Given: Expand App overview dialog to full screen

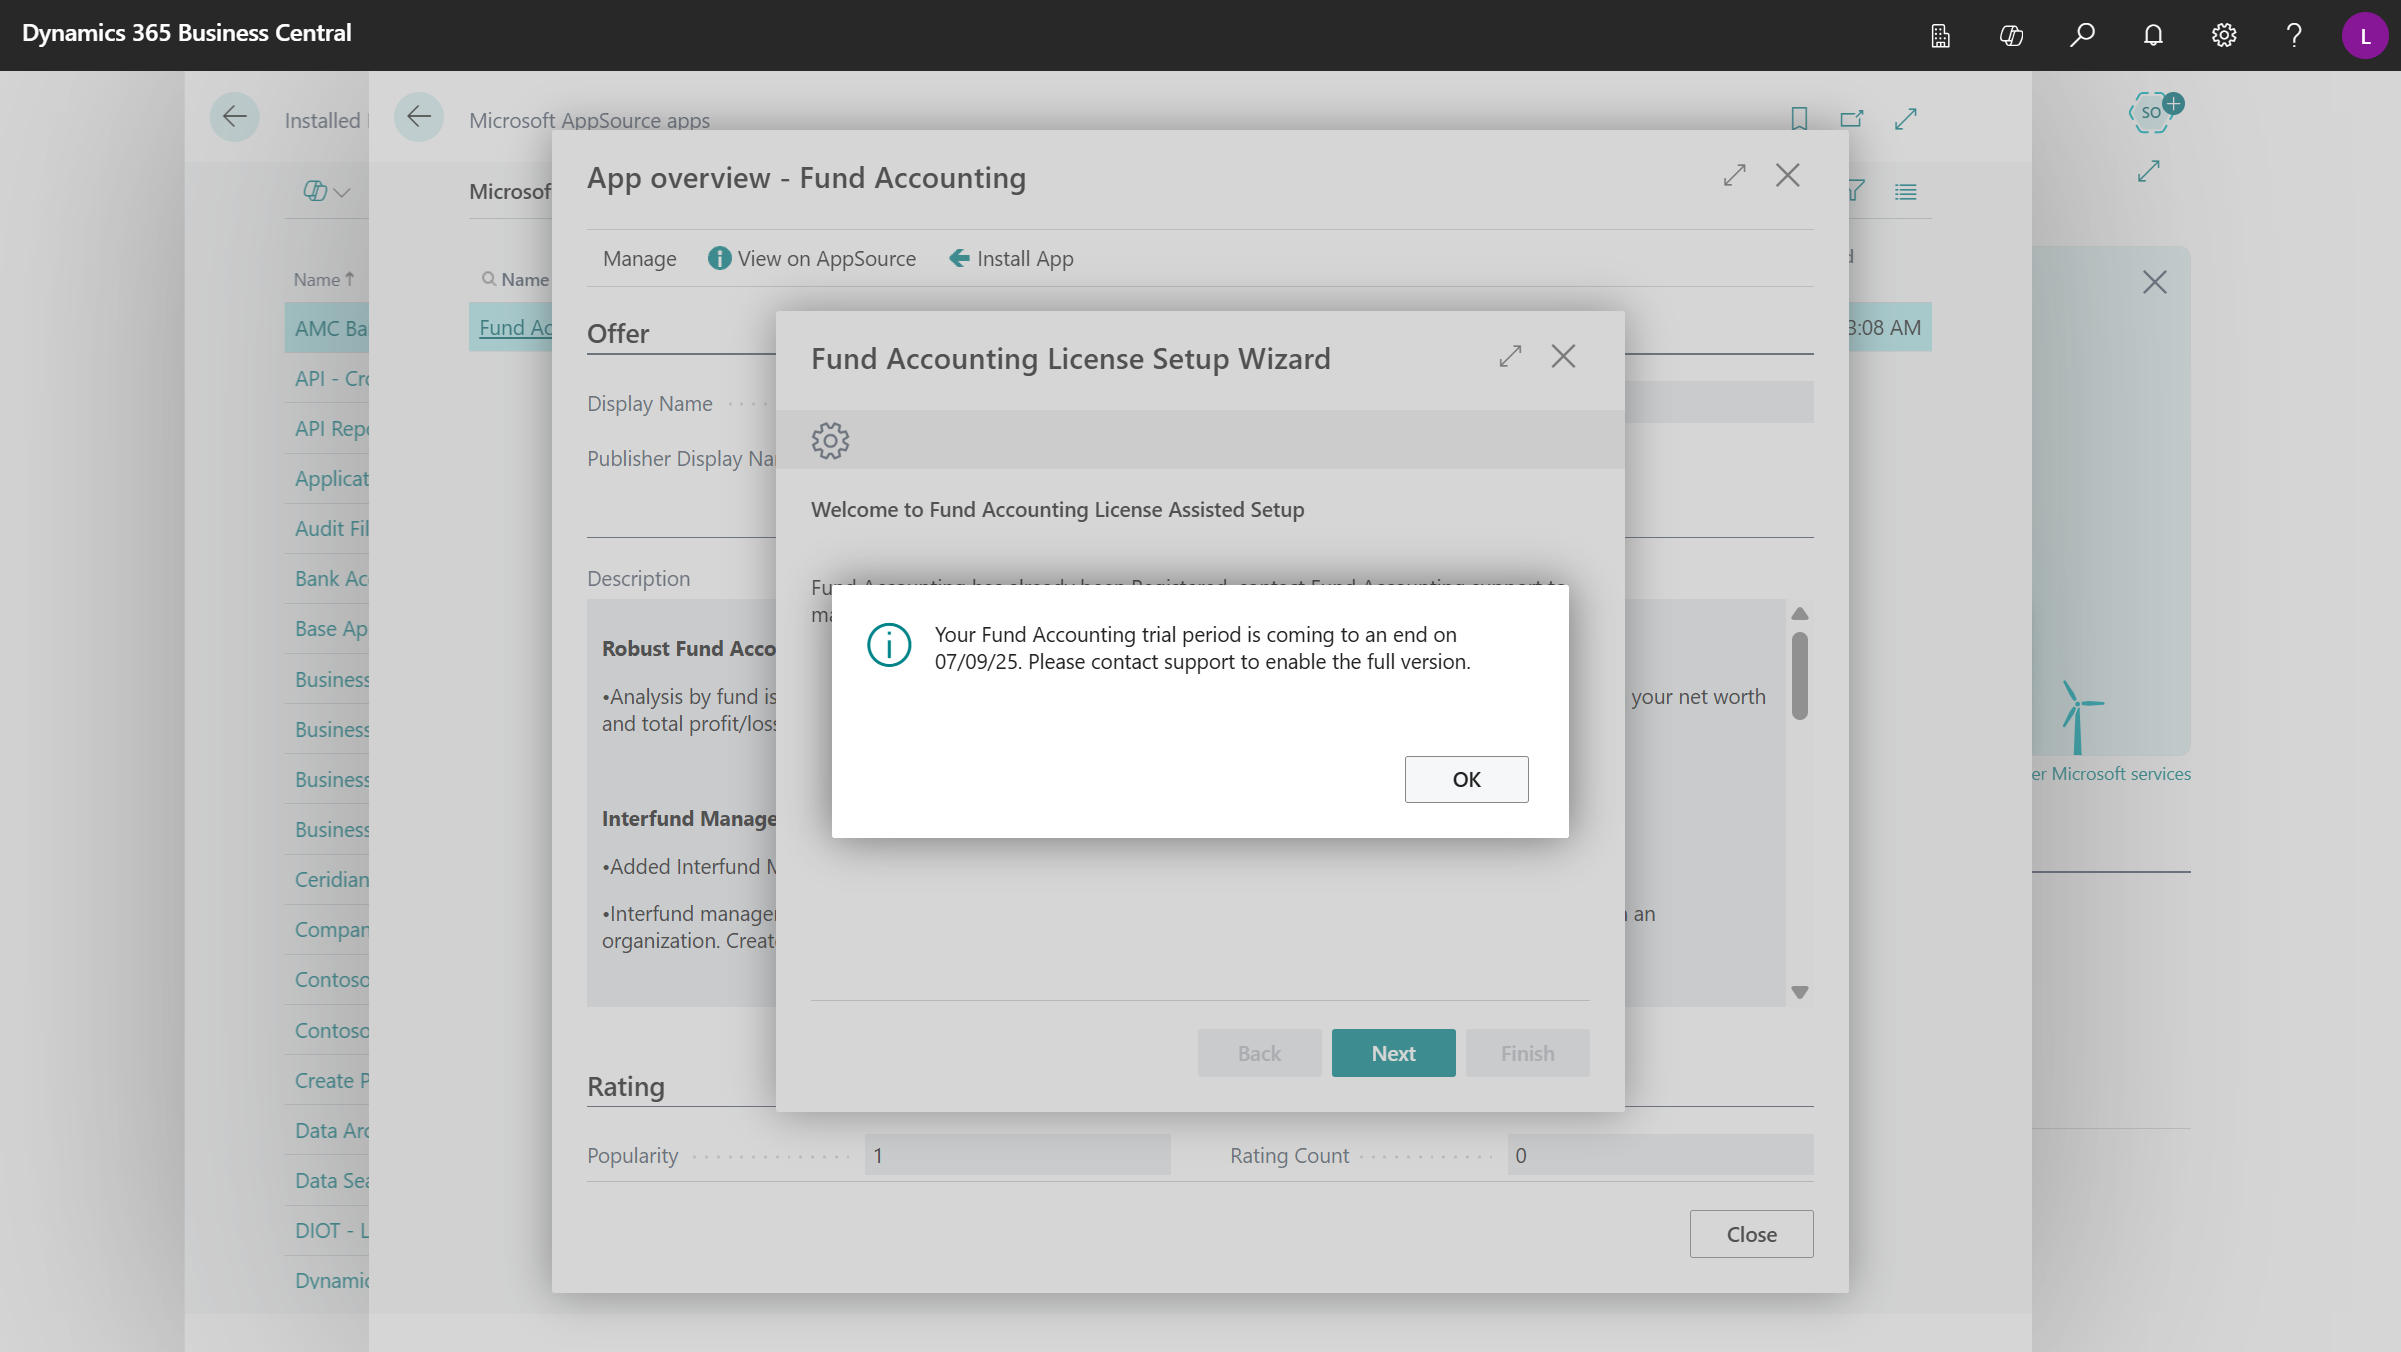Looking at the screenshot, I should [1735, 175].
